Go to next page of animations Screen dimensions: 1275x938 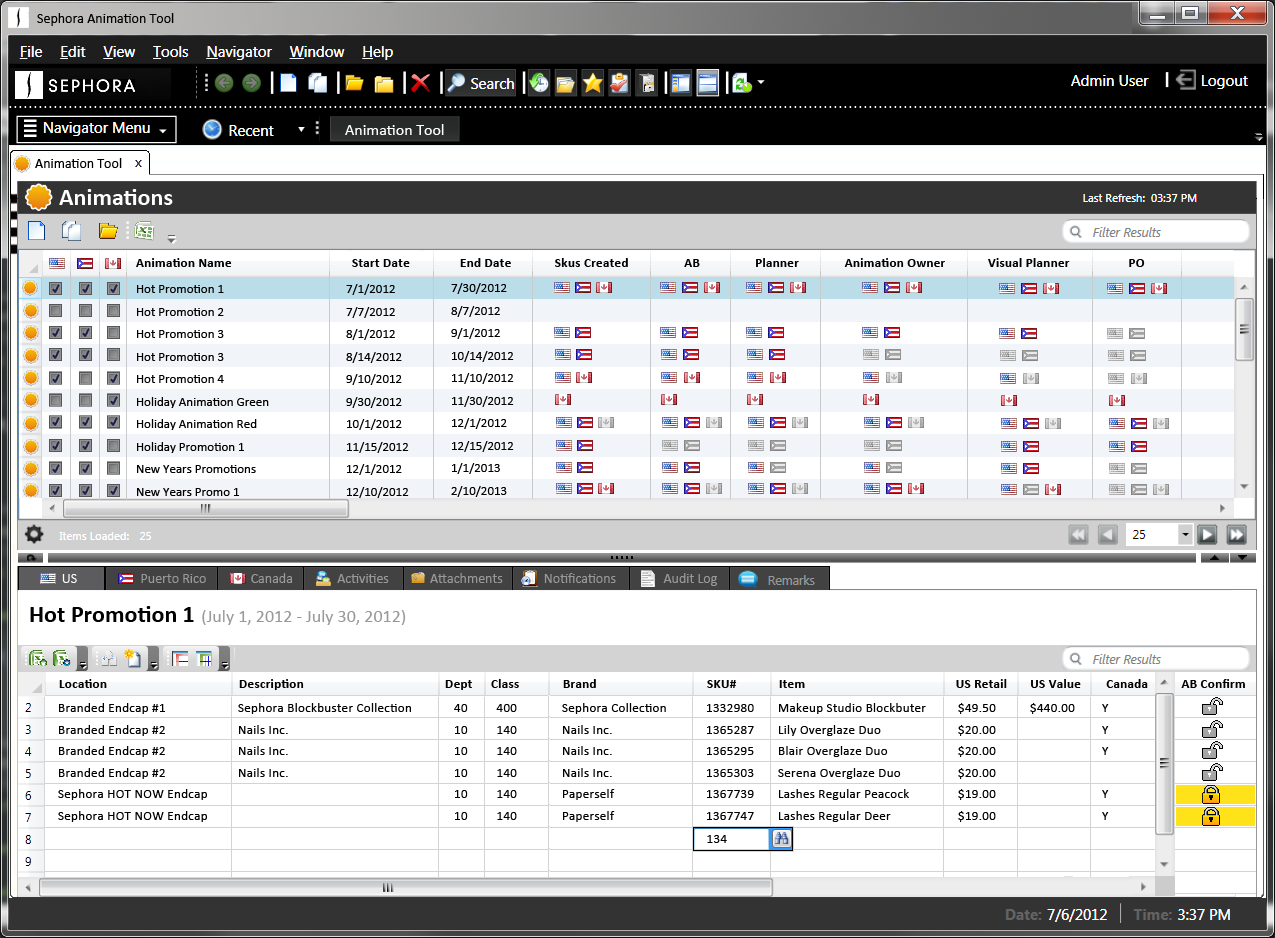(x=1208, y=535)
